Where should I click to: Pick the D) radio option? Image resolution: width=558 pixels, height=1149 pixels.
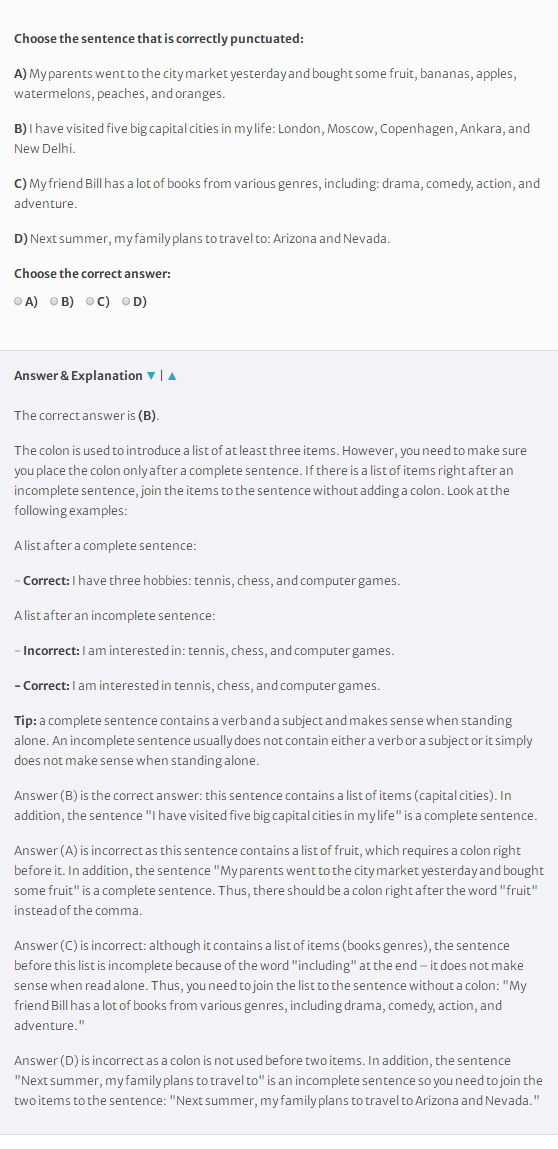126,301
